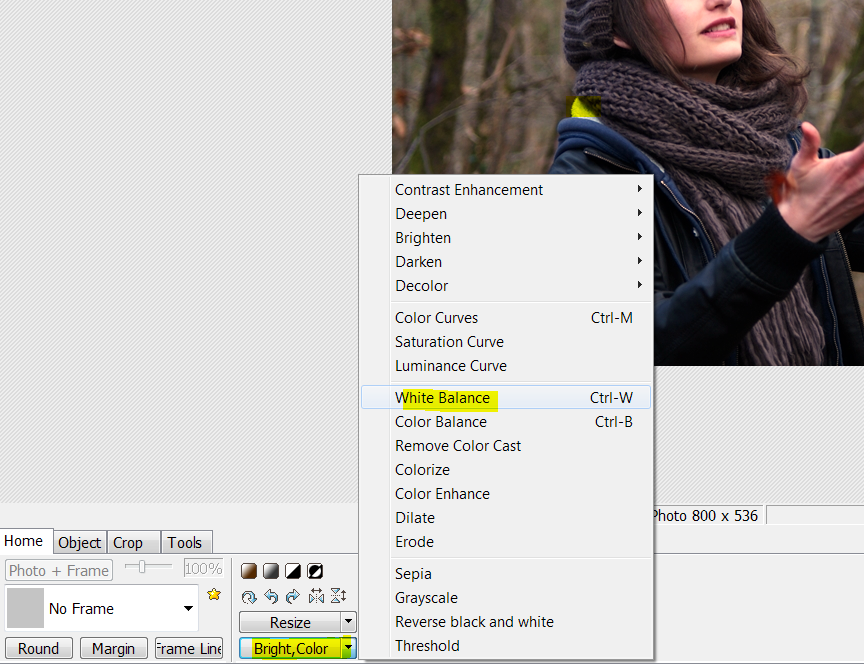Click the Photo + Frame button
Viewport: 864px width, 664px height.
59,570
